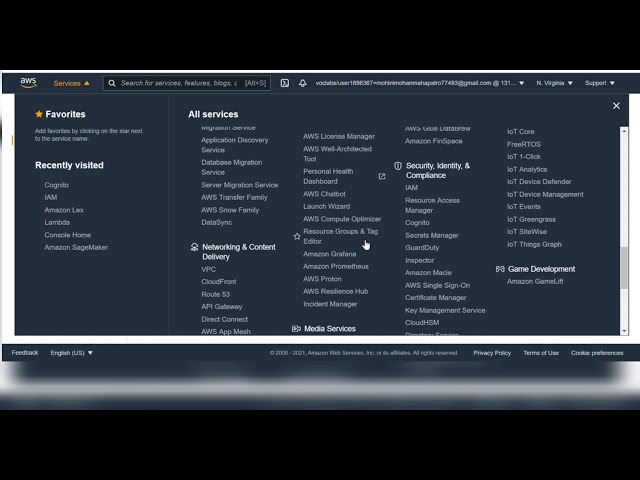Open Secrets Manager service
Image resolution: width=640 pixels, height=480 pixels.
pos(431,236)
